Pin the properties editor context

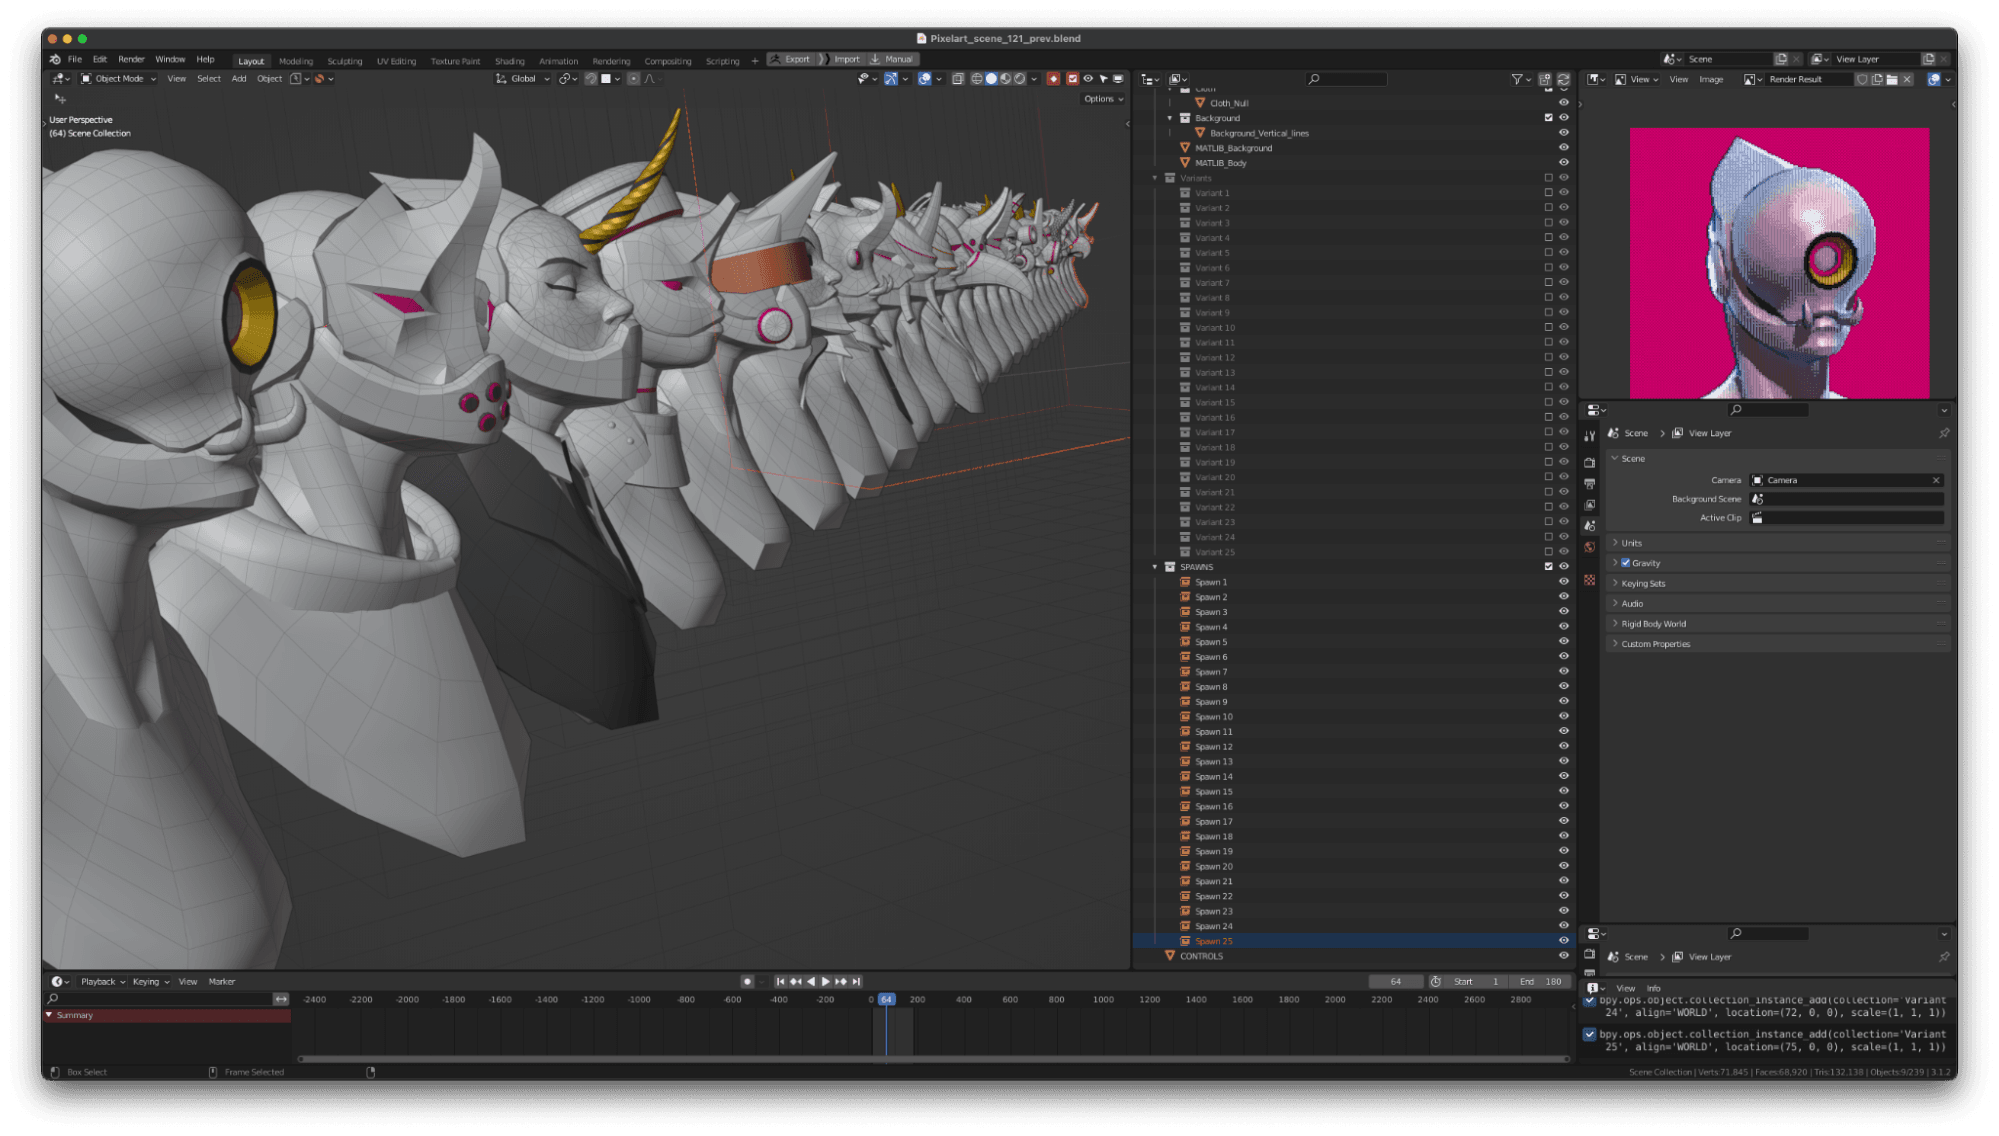coord(1944,433)
